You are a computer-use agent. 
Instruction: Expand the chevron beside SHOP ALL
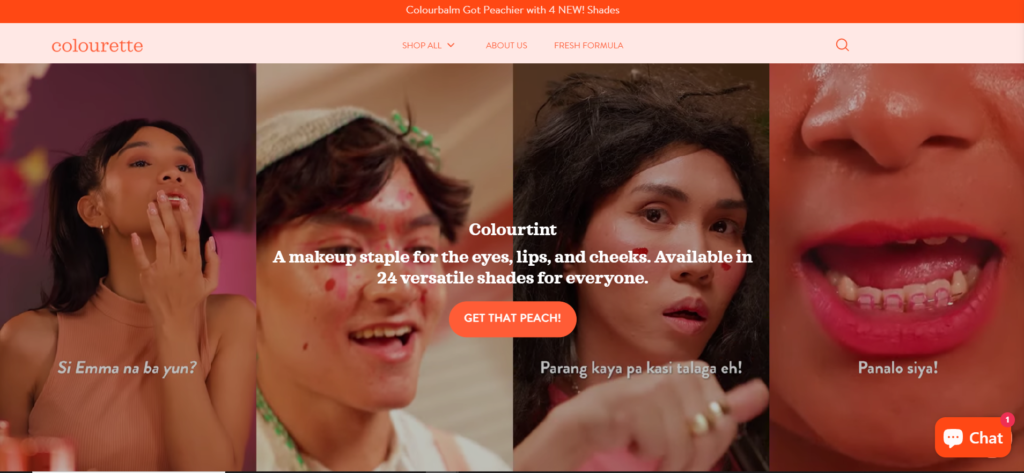click(451, 45)
